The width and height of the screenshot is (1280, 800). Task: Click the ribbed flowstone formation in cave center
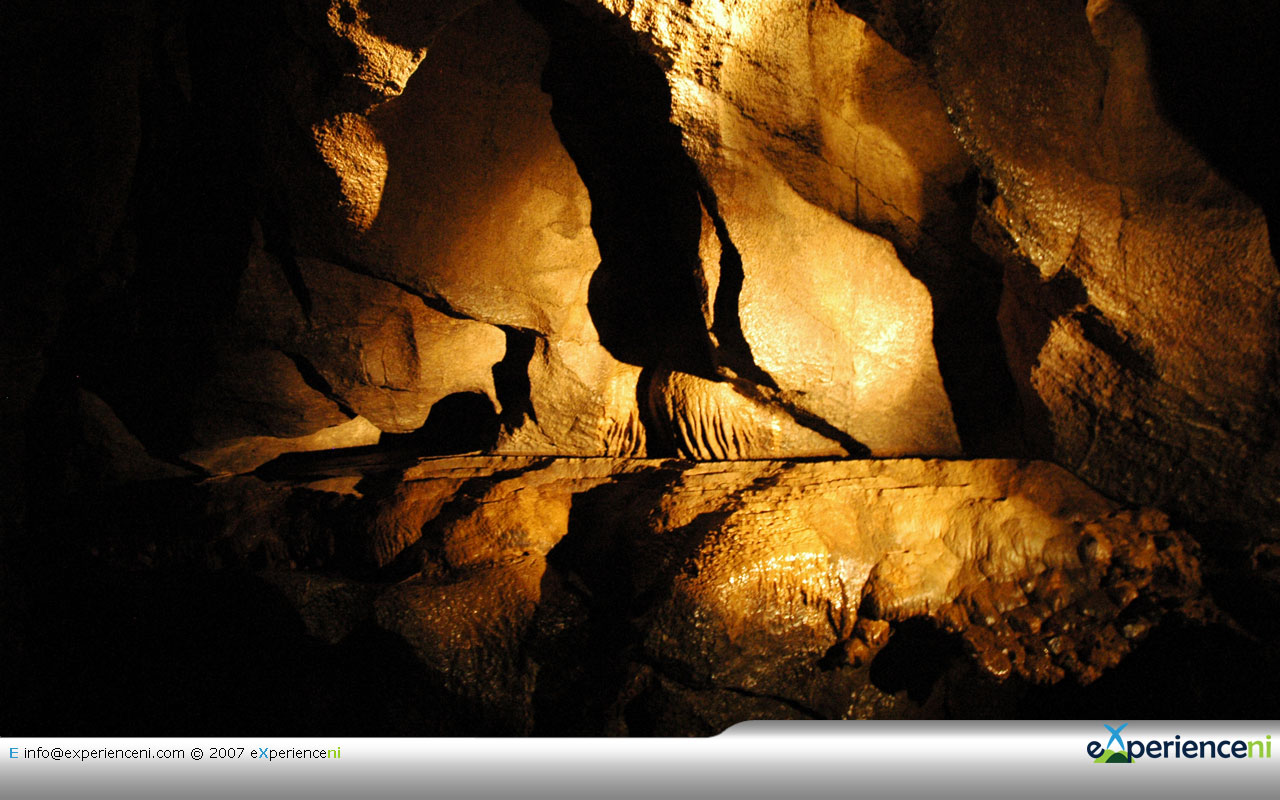700,415
